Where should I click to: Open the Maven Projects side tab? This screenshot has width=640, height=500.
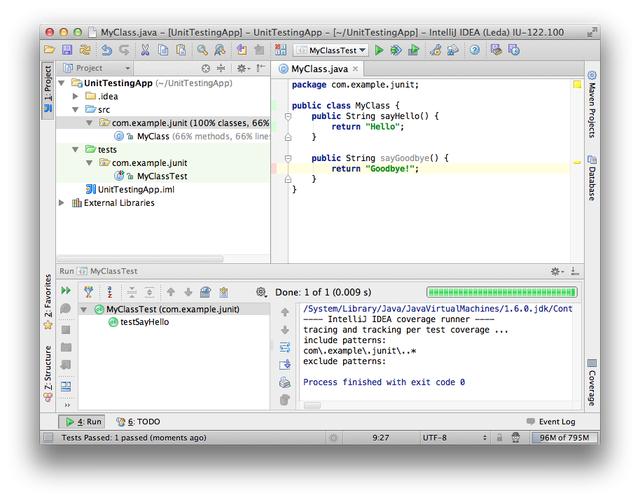coord(592,104)
